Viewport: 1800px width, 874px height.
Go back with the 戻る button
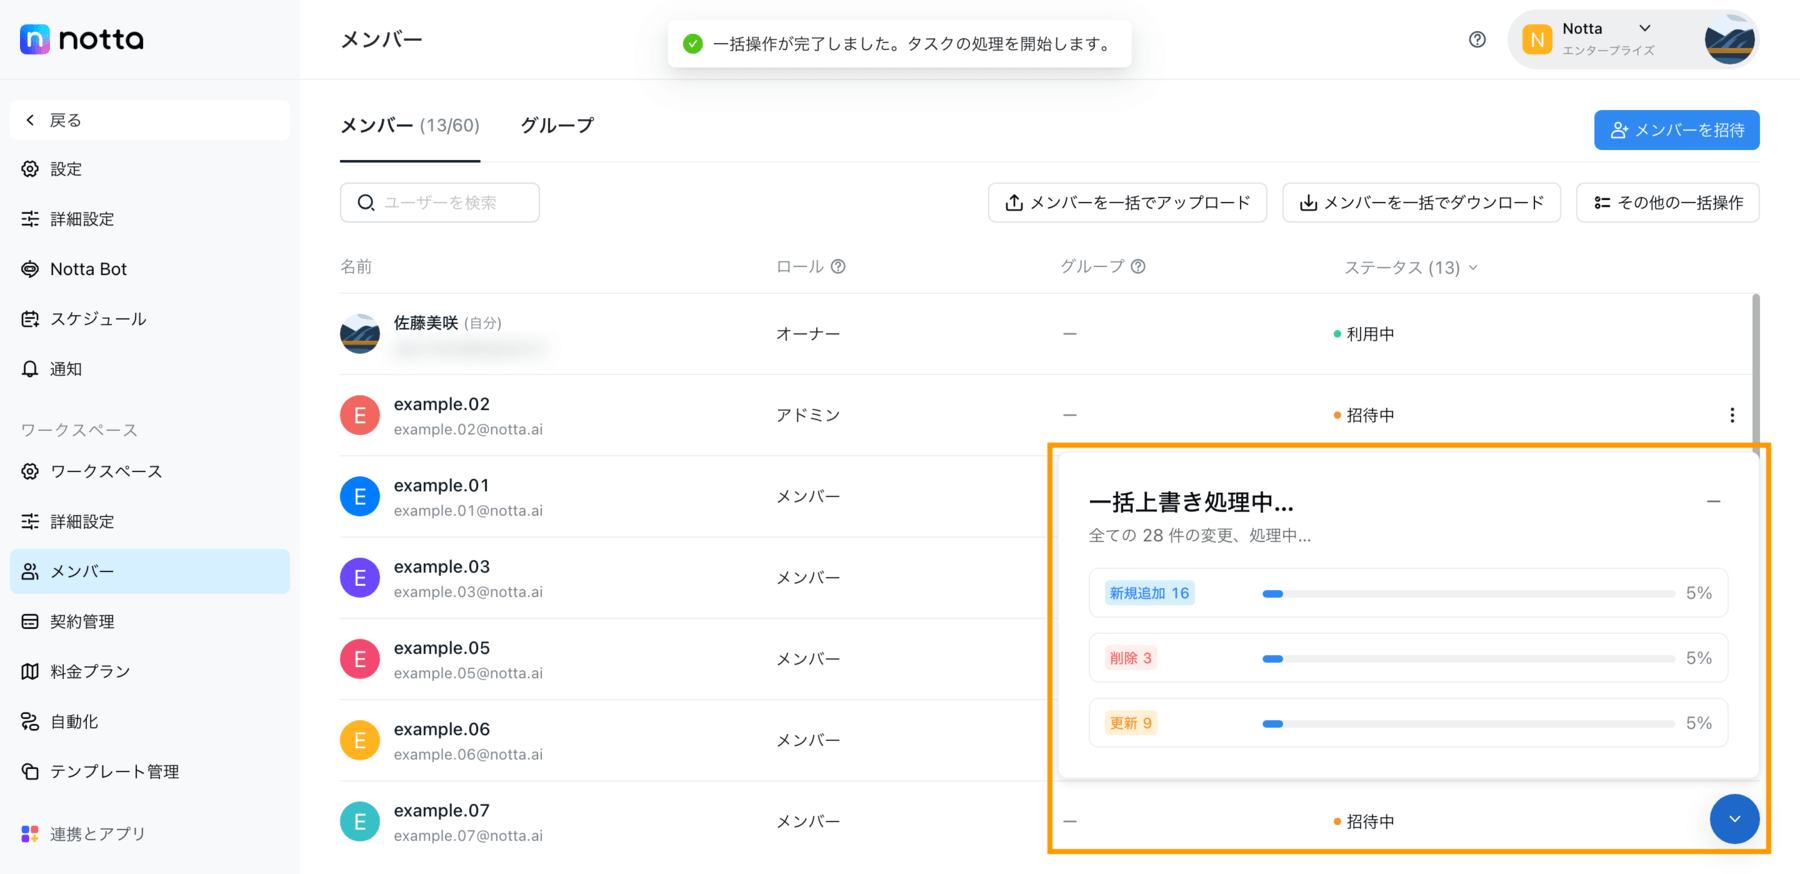pyautogui.click(x=150, y=120)
